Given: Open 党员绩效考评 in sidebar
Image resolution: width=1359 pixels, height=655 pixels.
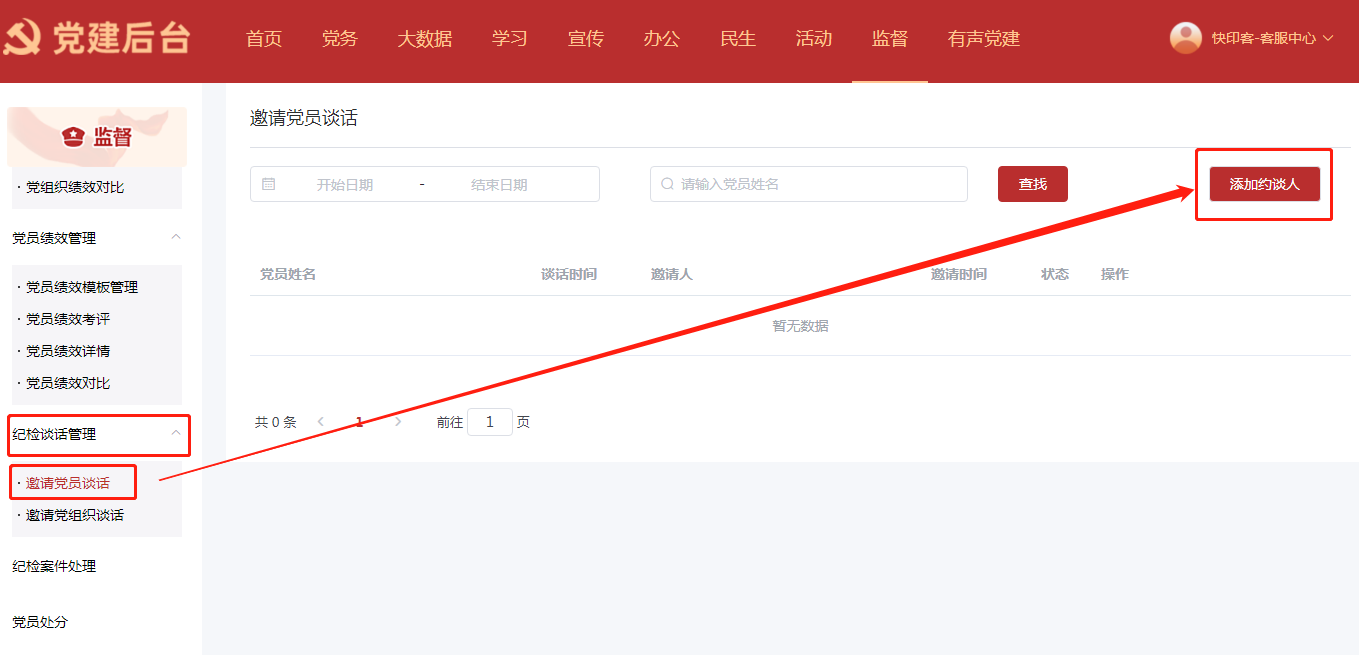Looking at the screenshot, I should pos(68,319).
